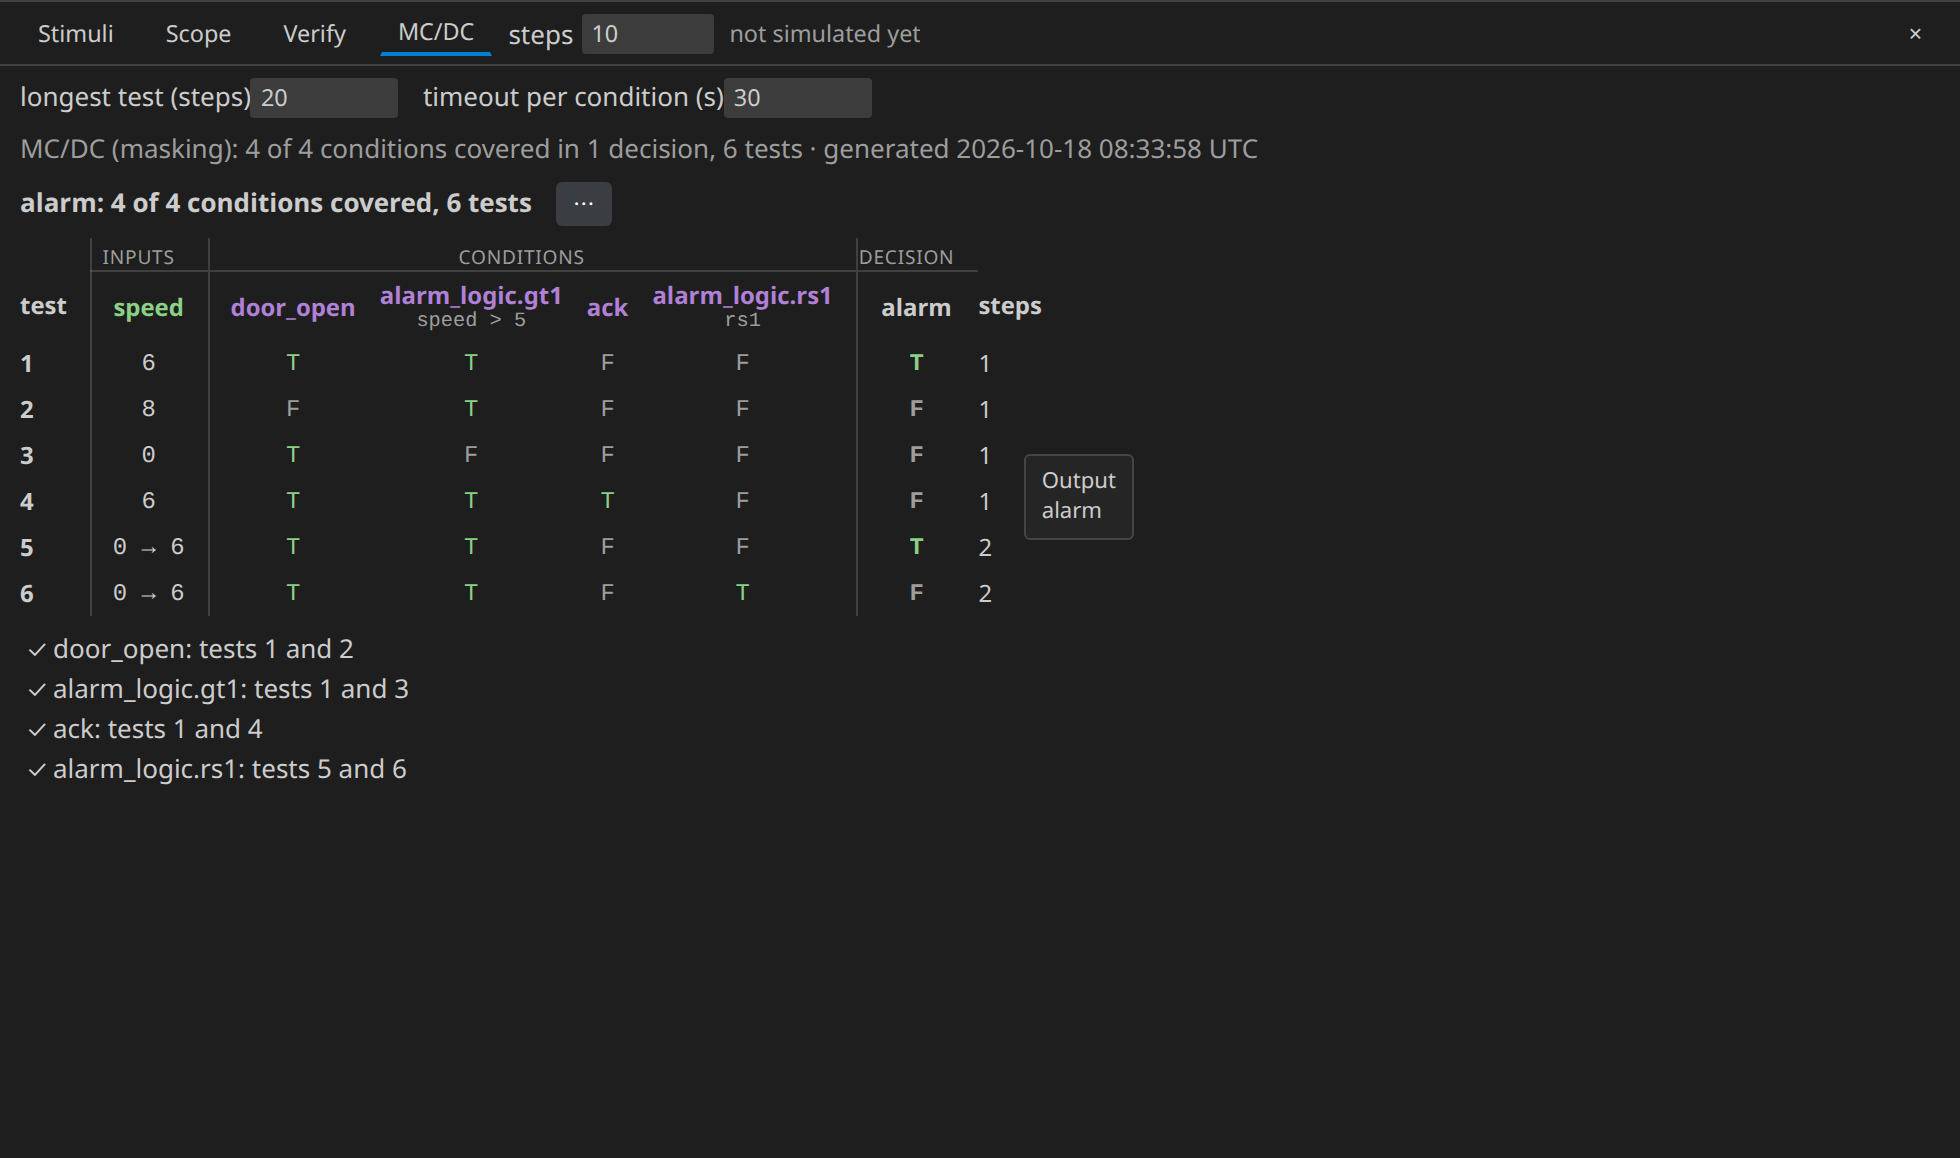Click the 'speed > 5' expression label
This screenshot has width=1960, height=1158.
coord(470,320)
